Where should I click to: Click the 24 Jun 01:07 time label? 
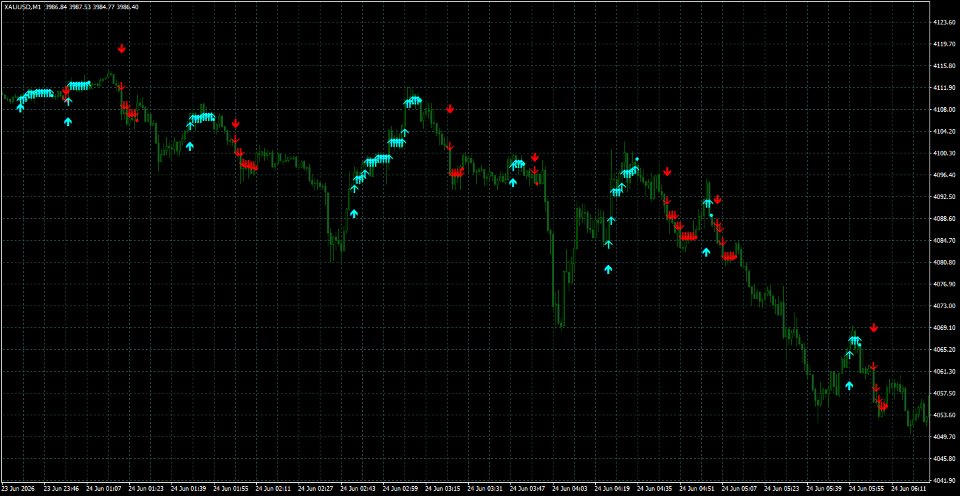click(104, 489)
